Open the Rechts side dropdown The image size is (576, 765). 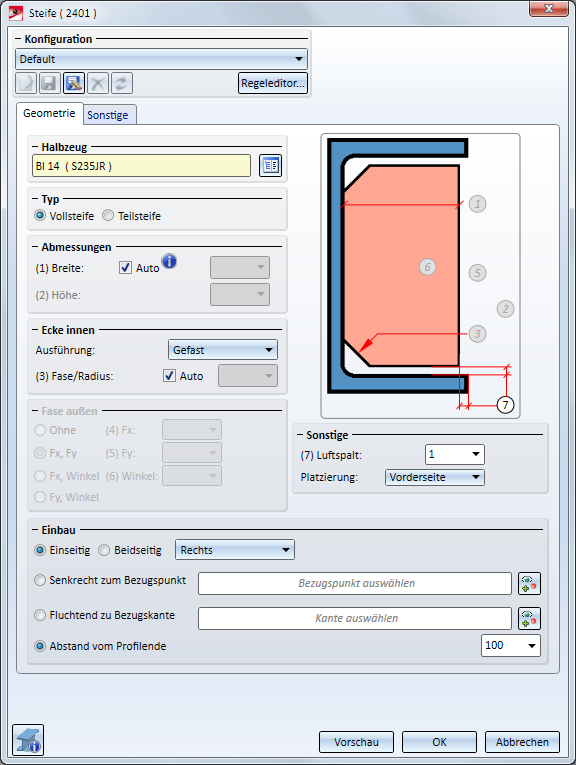coord(235,550)
